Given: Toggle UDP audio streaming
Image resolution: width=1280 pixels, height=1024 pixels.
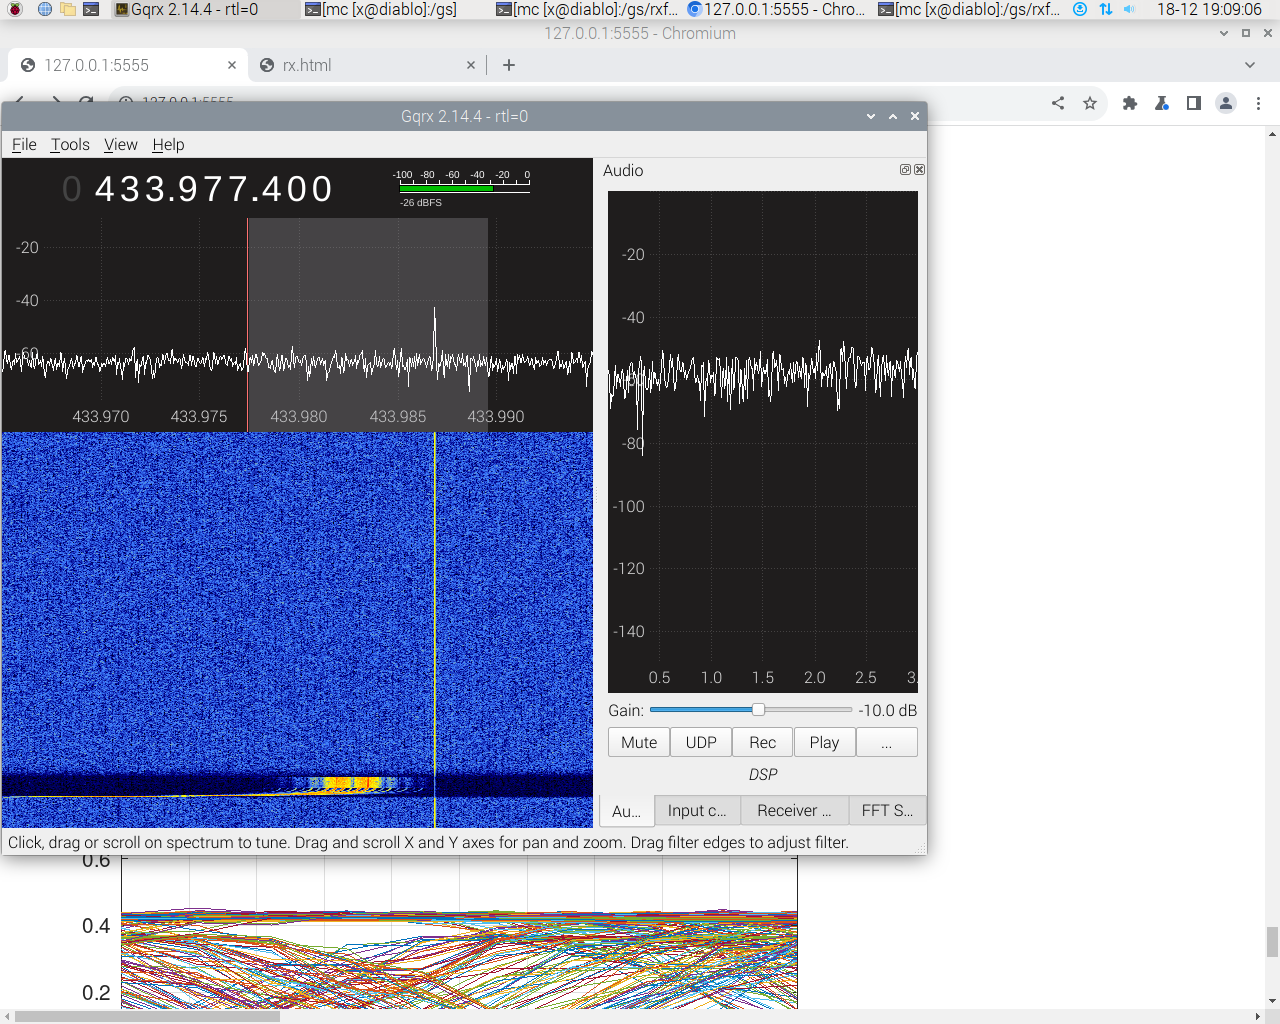Looking at the screenshot, I should (701, 742).
